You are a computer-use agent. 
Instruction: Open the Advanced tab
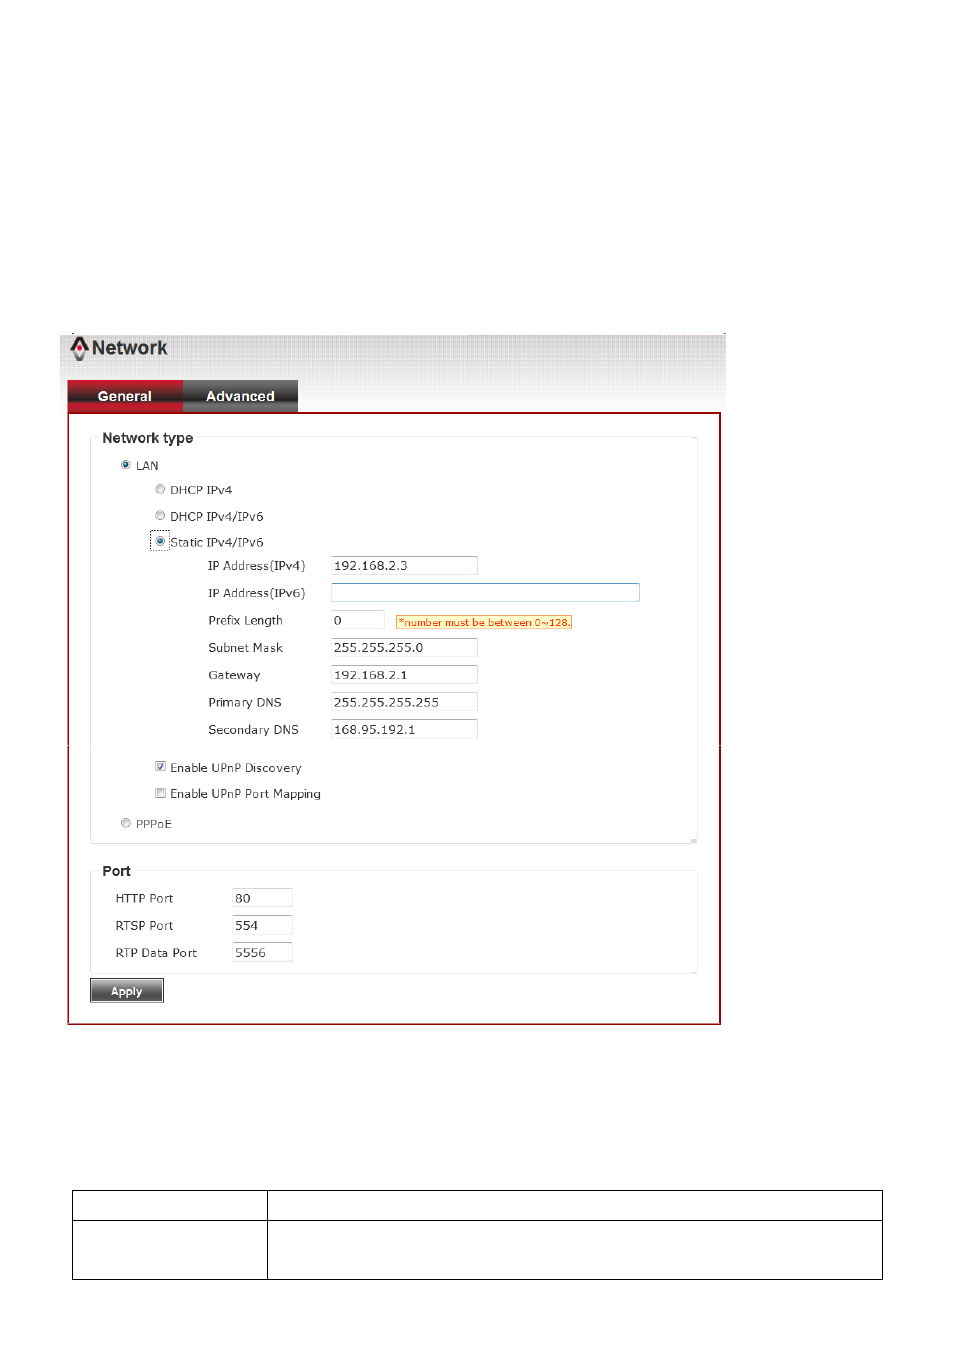[240, 396]
